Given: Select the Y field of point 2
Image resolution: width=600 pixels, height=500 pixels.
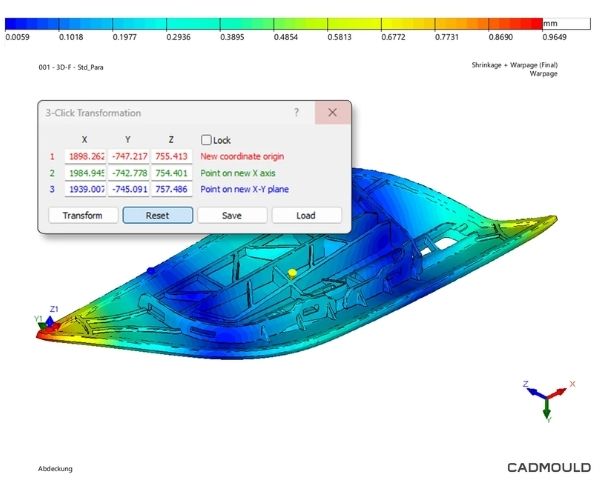Looking at the screenshot, I should pyautogui.click(x=128, y=173).
